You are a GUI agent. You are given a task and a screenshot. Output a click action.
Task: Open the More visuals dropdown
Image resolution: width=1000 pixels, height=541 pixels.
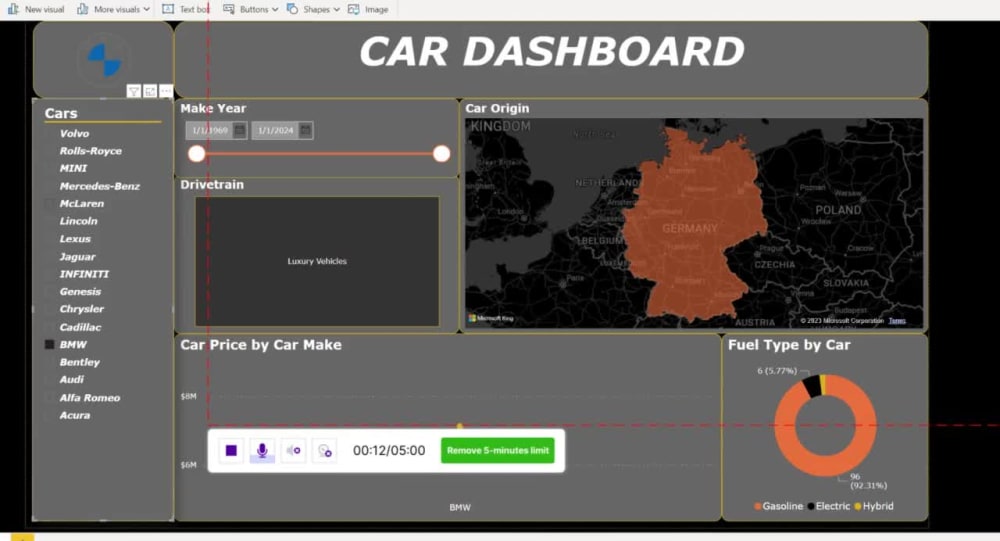pyautogui.click(x=114, y=9)
